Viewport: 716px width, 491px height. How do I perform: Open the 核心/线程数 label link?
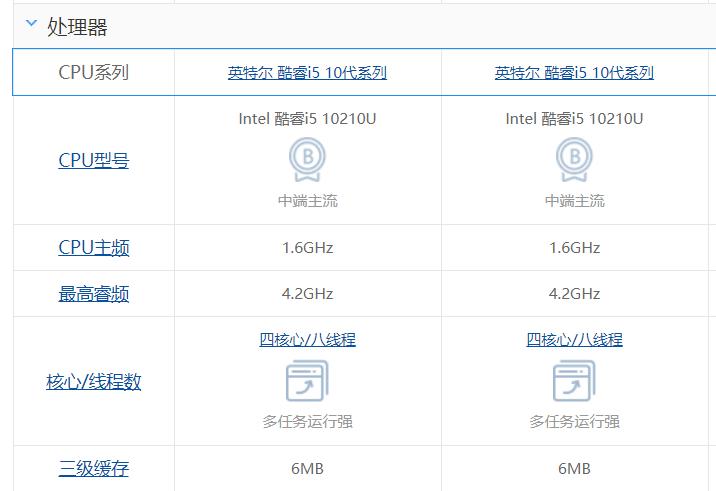94,381
